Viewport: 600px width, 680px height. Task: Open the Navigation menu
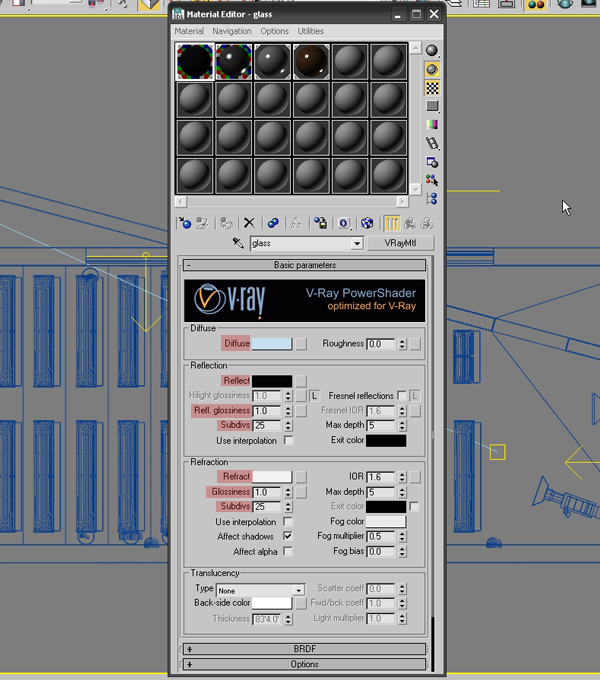tap(232, 32)
